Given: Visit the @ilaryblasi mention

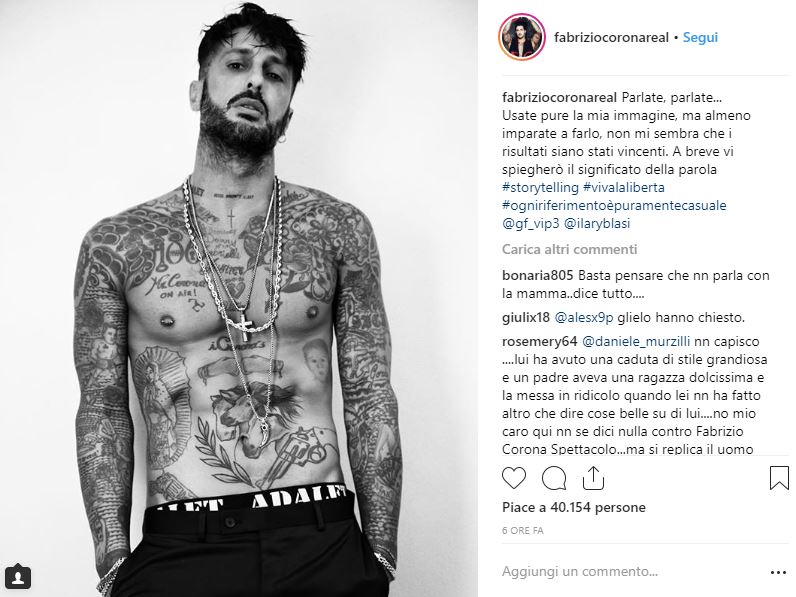Looking at the screenshot, I should click(x=597, y=223).
